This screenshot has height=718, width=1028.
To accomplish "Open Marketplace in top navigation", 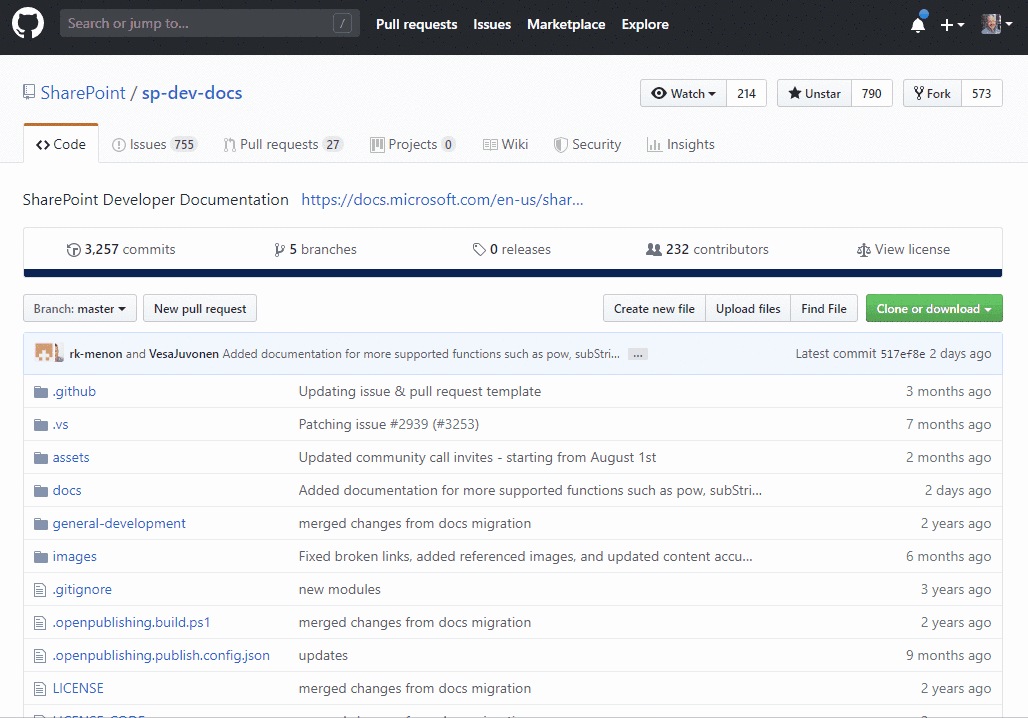I will tap(566, 24).
